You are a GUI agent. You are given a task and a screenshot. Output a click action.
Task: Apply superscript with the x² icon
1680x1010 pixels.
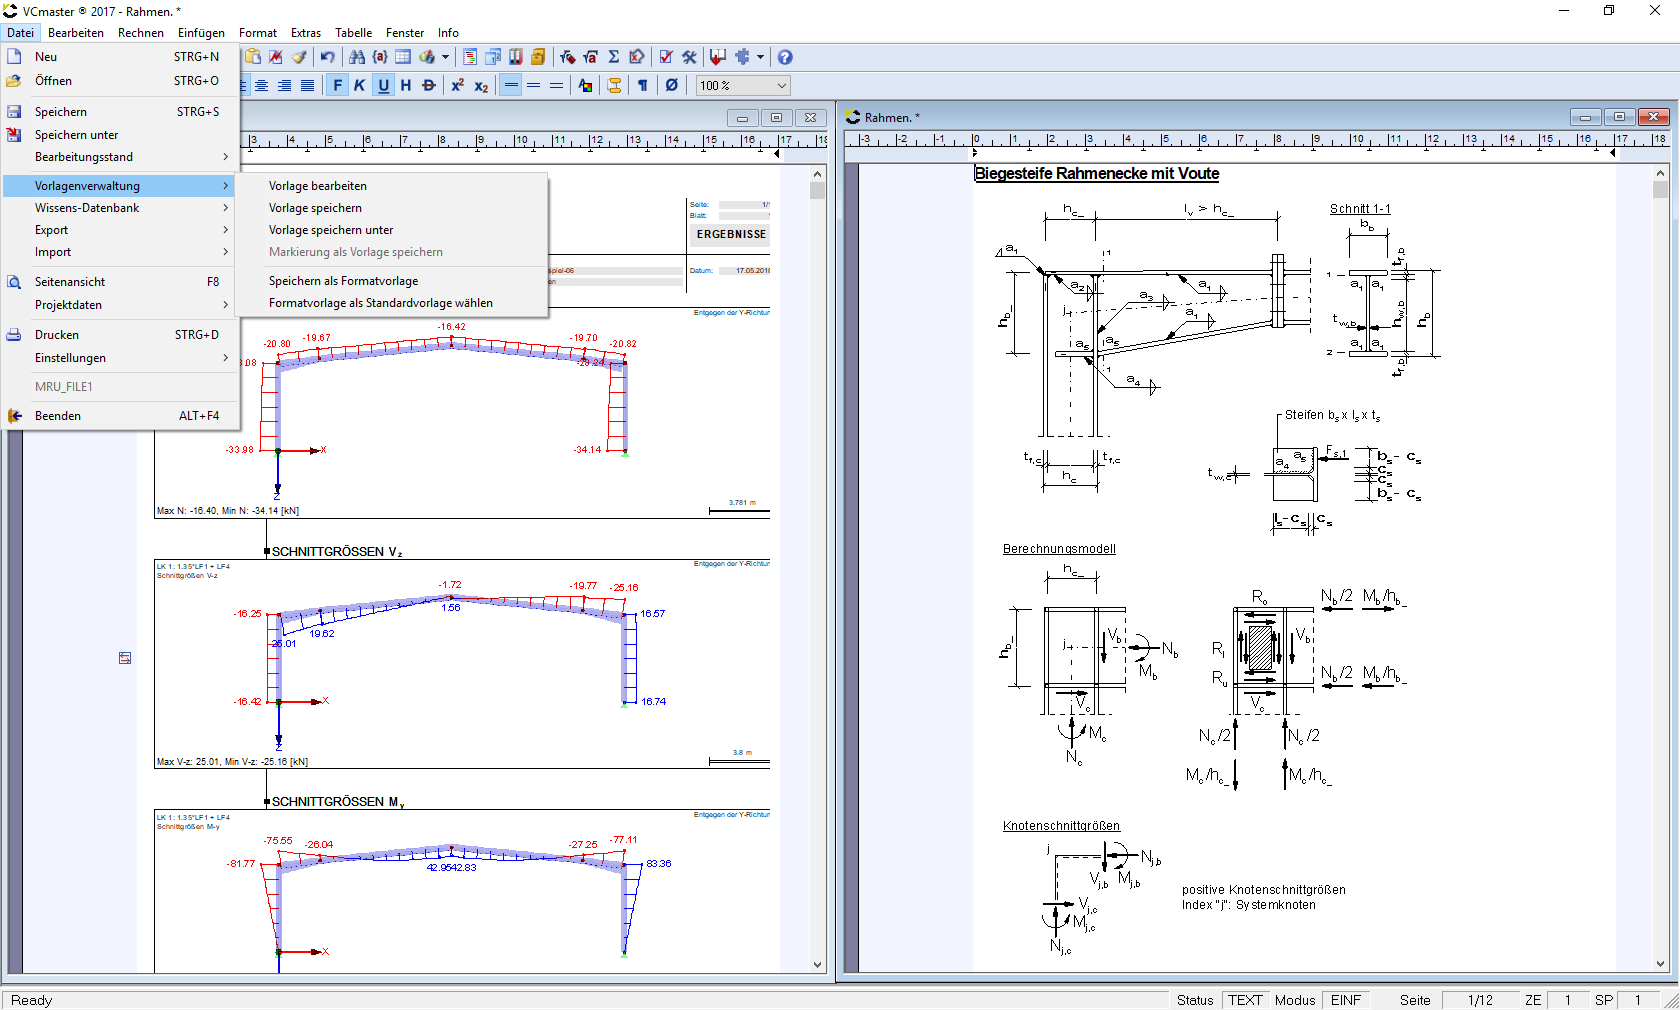pyautogui.click(x=457, y=85)
